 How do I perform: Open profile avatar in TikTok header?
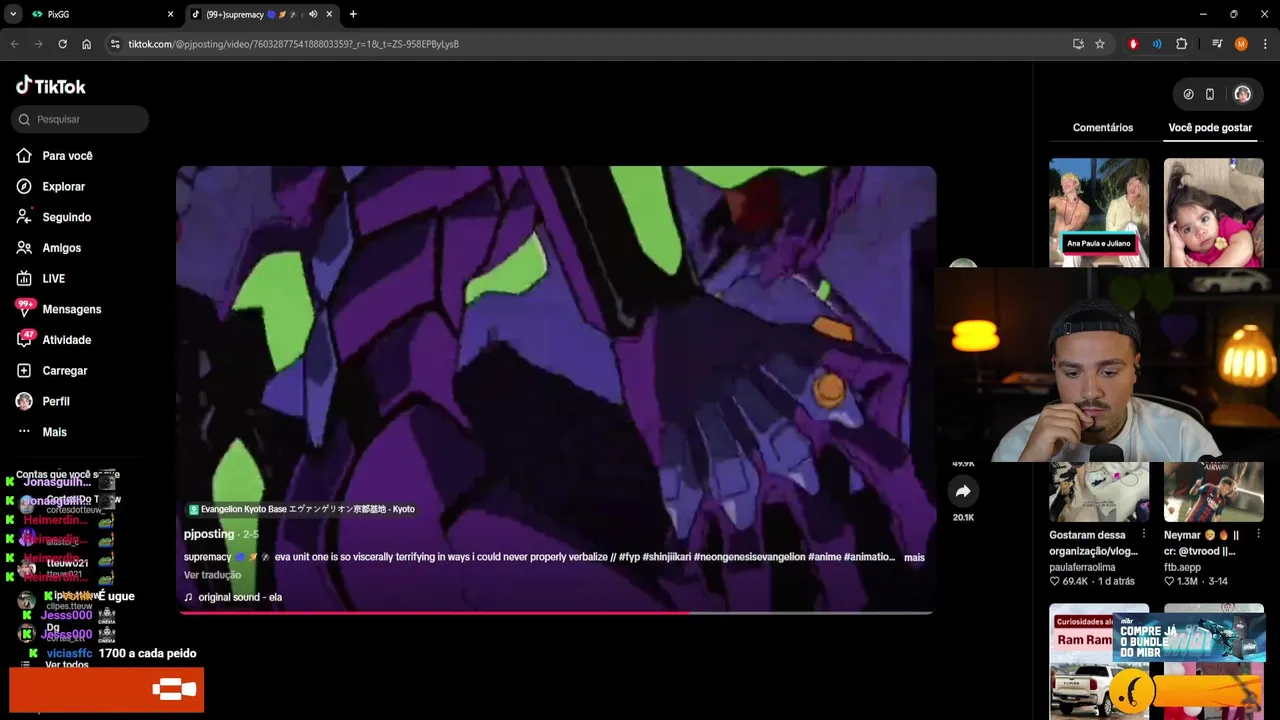pyautogui.click(x=1242, y=94)
